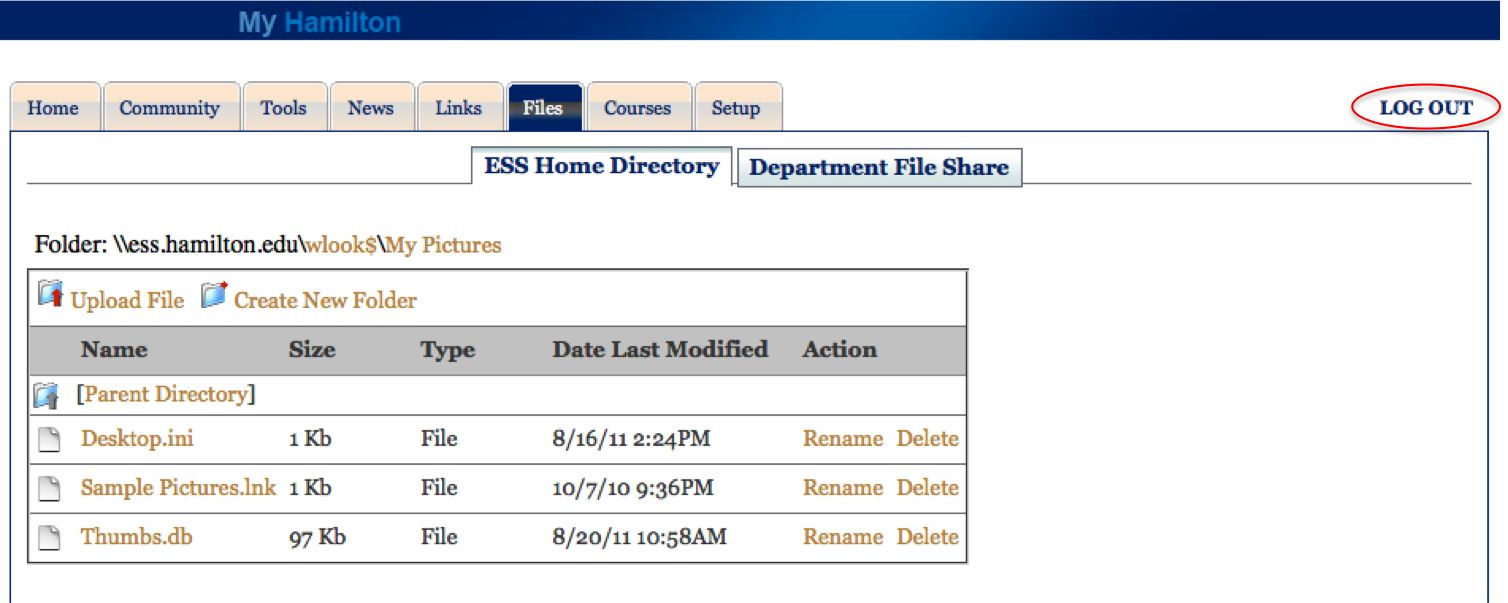Select the ESS Home Directory tab
Image resolution: width=1508 pixels, height=603 pixels.
coord(602,166)
